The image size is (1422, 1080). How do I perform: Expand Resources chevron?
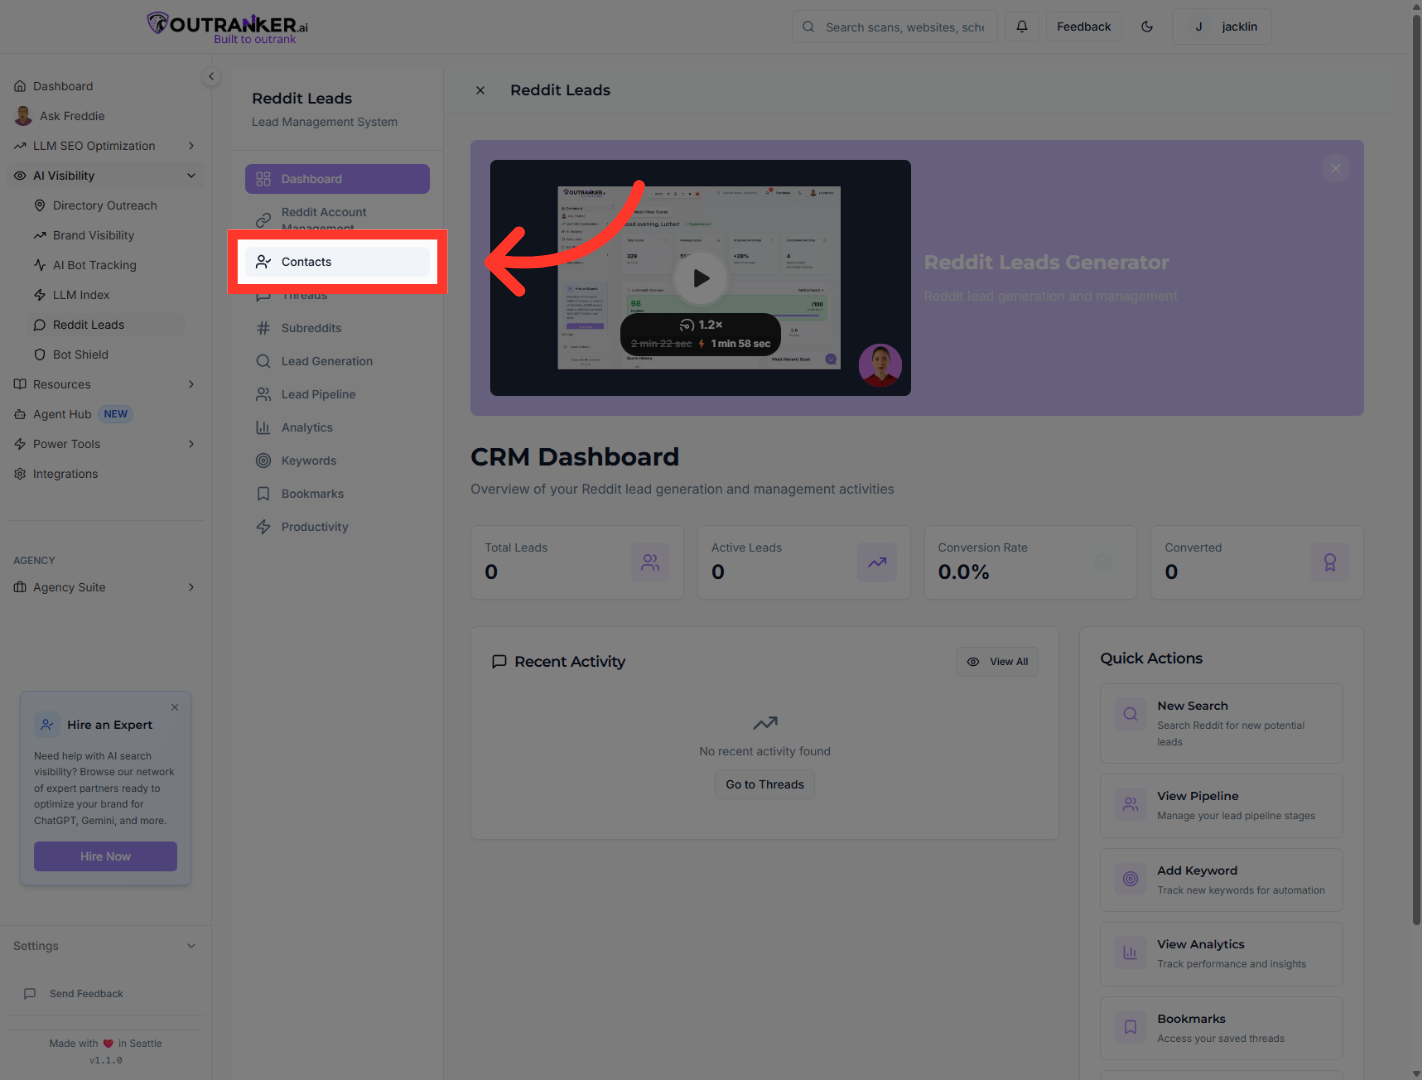191,384
